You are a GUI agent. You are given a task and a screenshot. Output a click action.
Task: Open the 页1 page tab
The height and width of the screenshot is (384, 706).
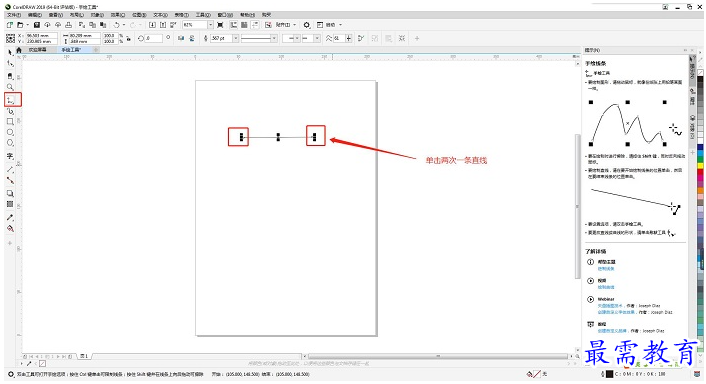84,356
